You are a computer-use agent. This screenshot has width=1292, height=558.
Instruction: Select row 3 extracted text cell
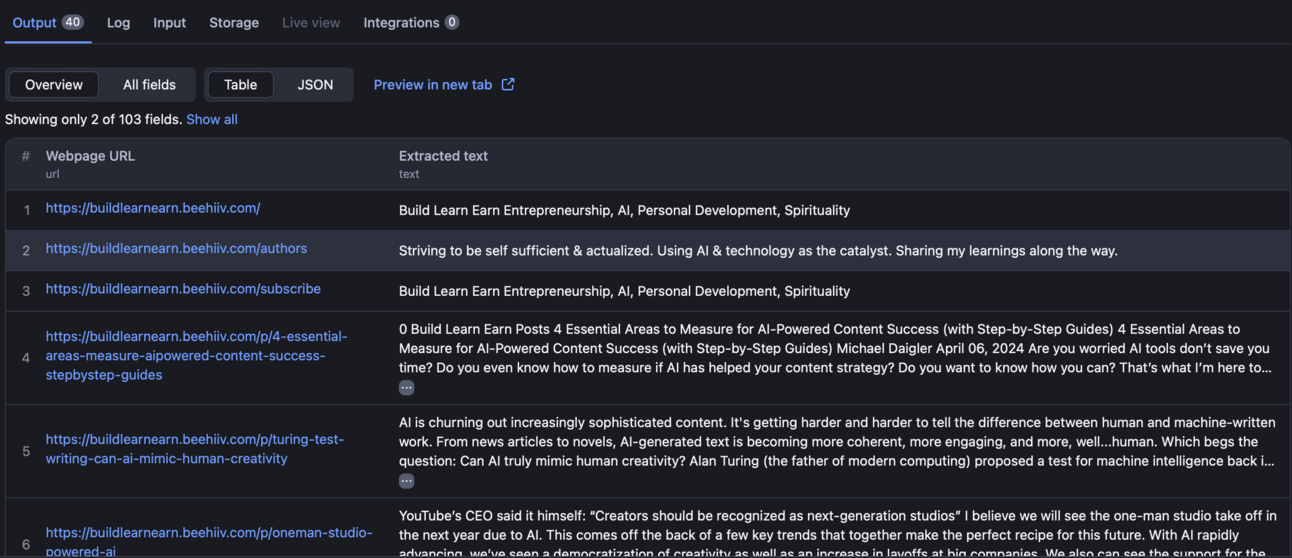click(624, 291)
